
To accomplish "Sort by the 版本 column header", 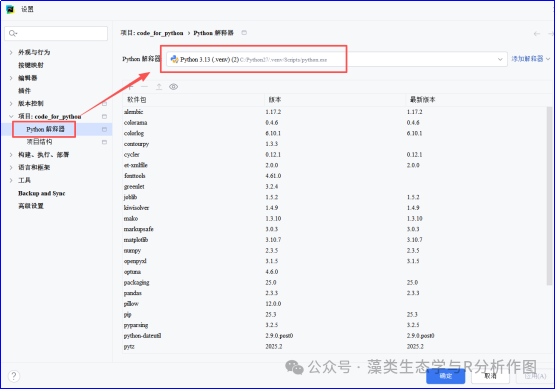I will click(334, 100).
